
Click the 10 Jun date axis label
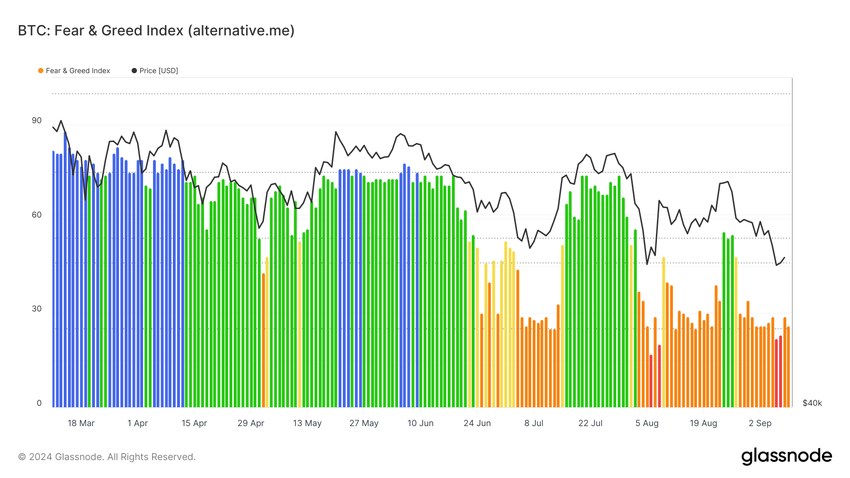(x=421, y=423)
